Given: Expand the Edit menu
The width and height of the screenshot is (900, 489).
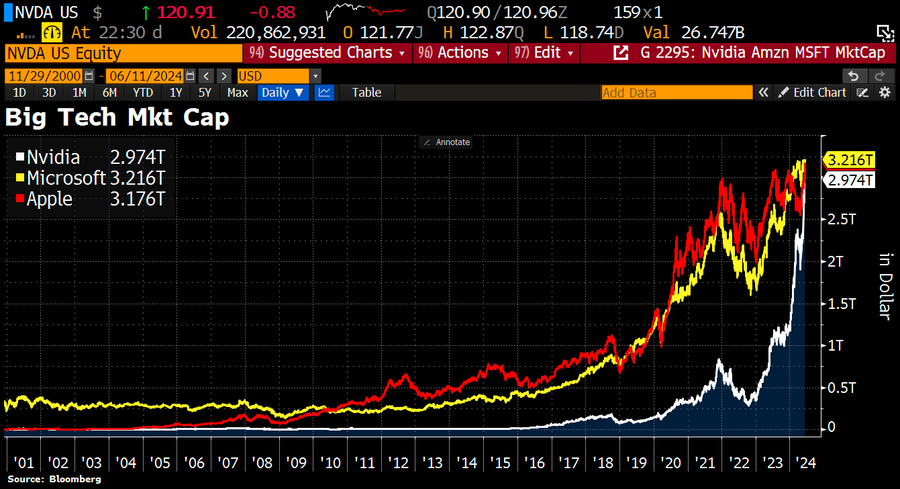Looking at the screenshot, I should coord(544,53).
